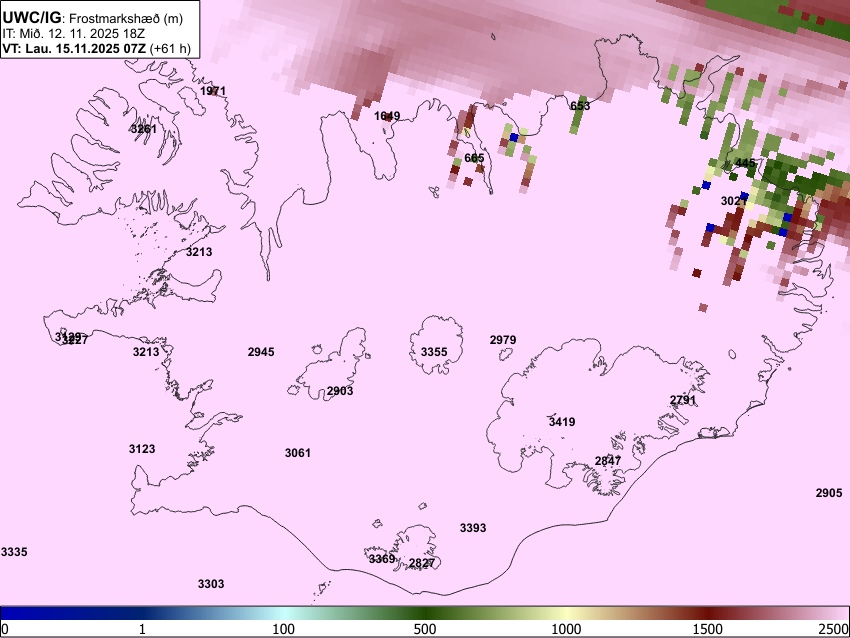Select the '2500' legend label
This screenshot has height=638, width=850.
pos(834,629)
